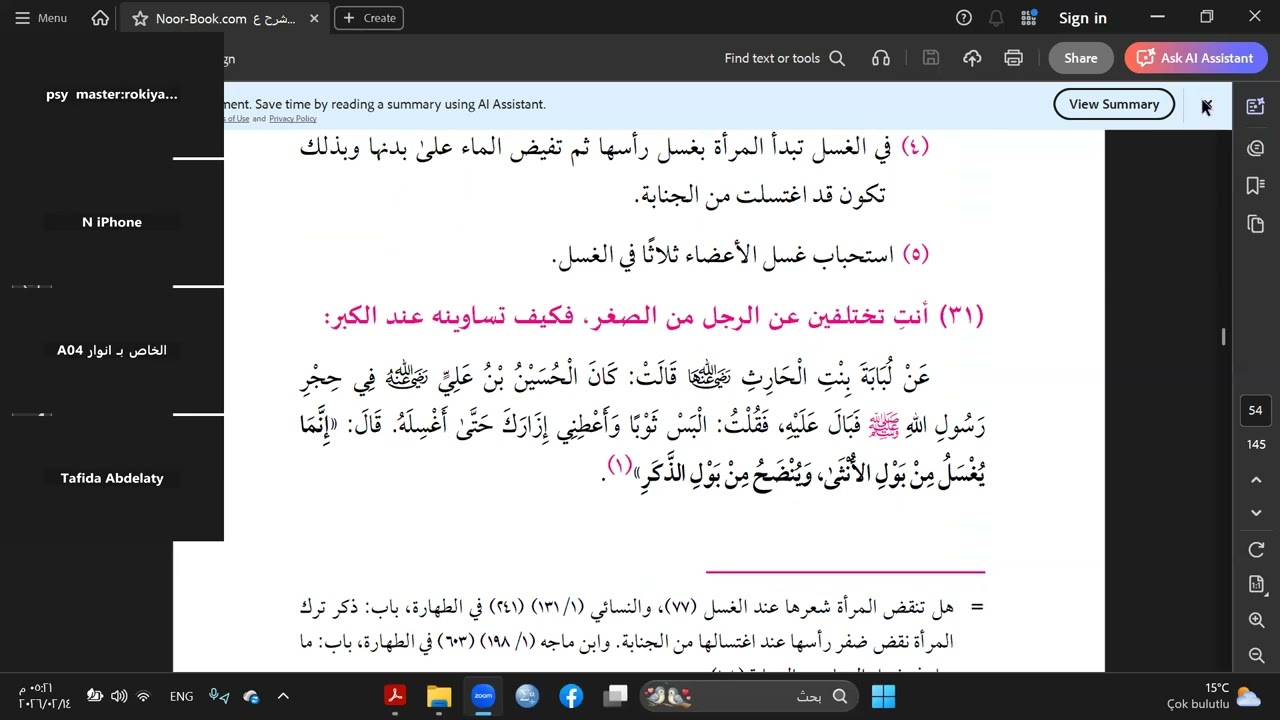
Task: Go to Acrobat Home icon
Action: (100, 18)
